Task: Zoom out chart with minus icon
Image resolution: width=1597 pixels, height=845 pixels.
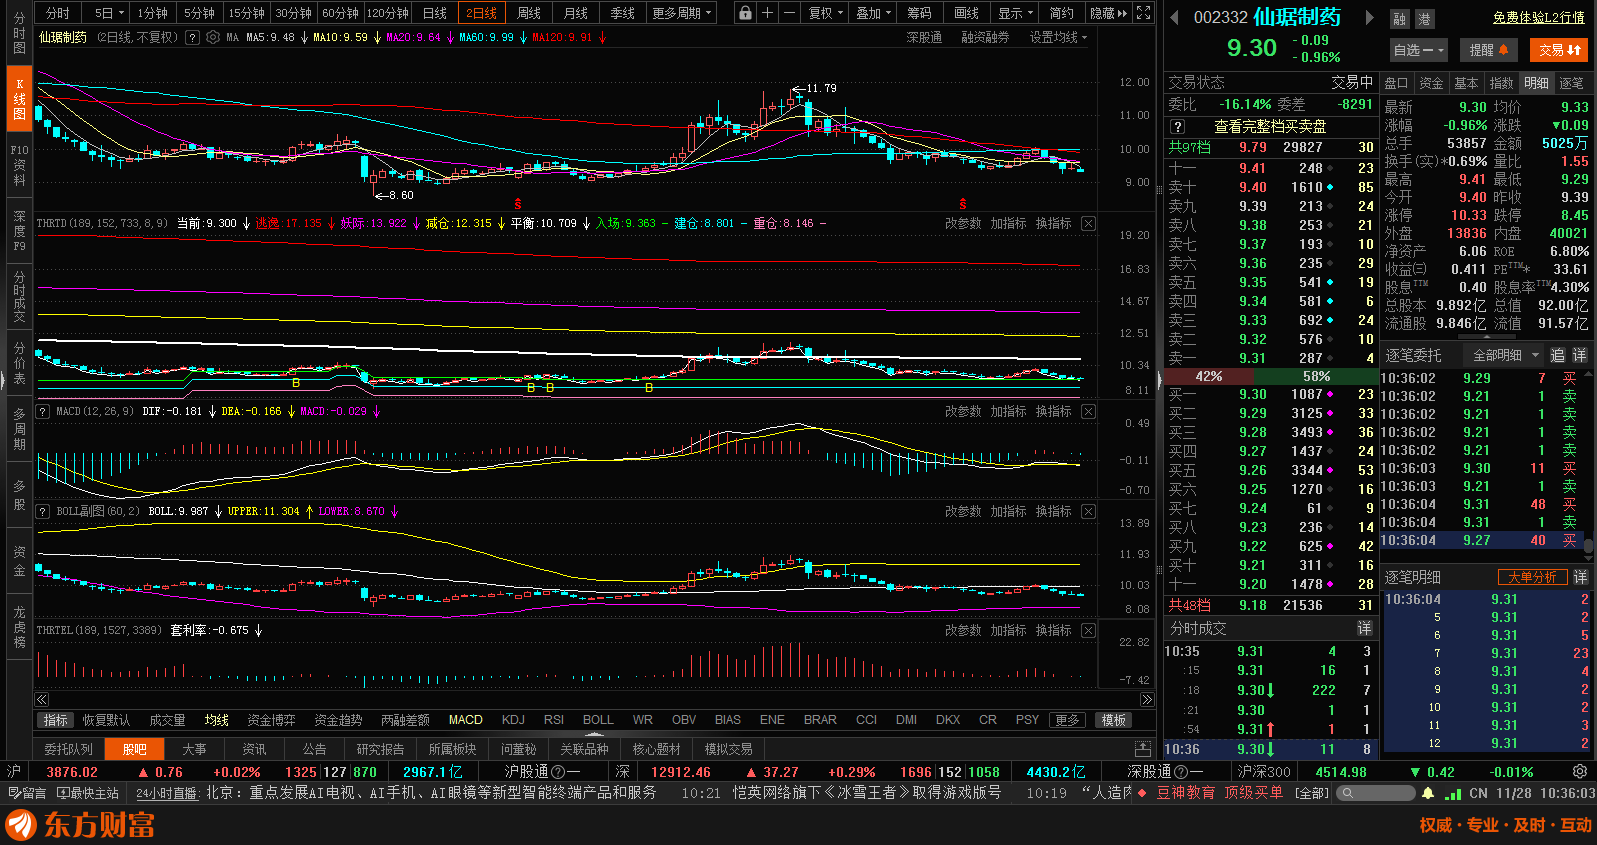Action: [789, 13]
